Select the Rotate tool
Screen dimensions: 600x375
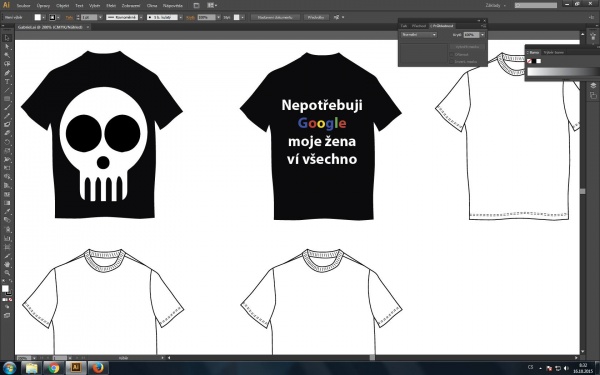point(7,142)
